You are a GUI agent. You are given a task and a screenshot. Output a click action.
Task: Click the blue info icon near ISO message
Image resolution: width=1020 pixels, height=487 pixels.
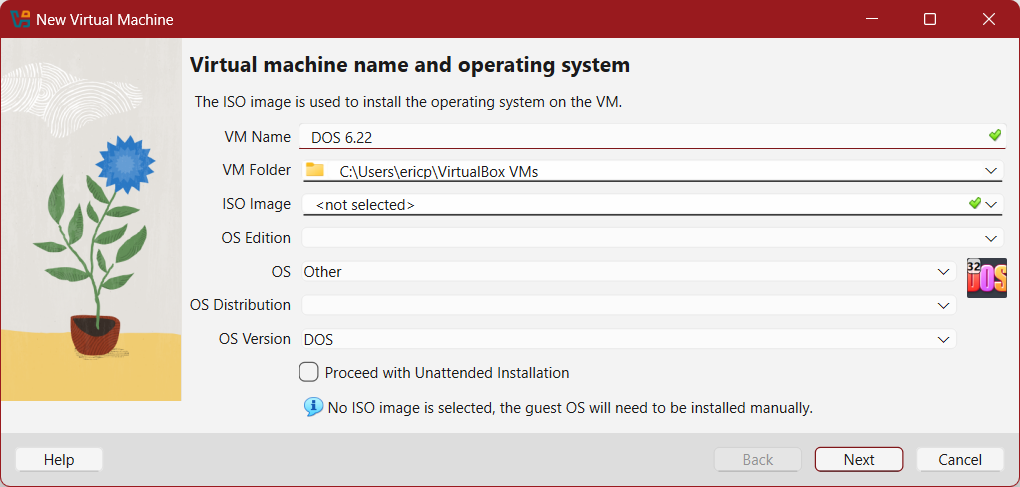[x=313, y=407]
